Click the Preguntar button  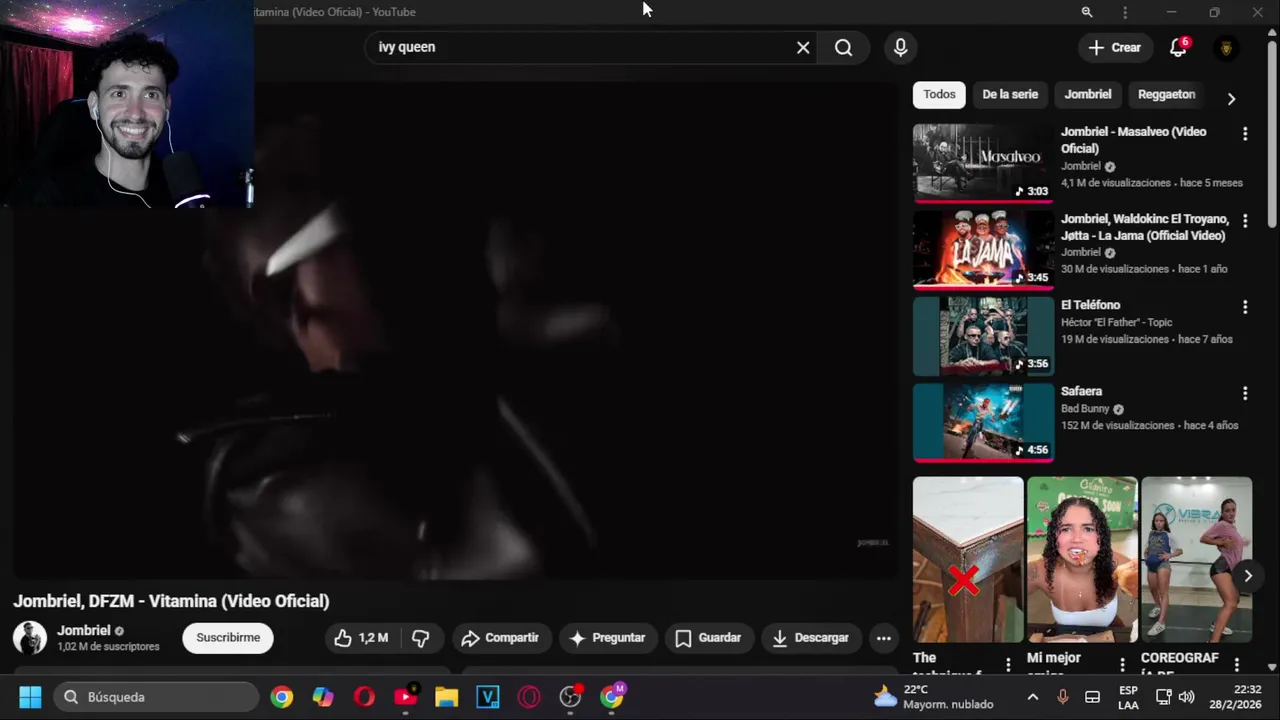[x=607, y=638]
